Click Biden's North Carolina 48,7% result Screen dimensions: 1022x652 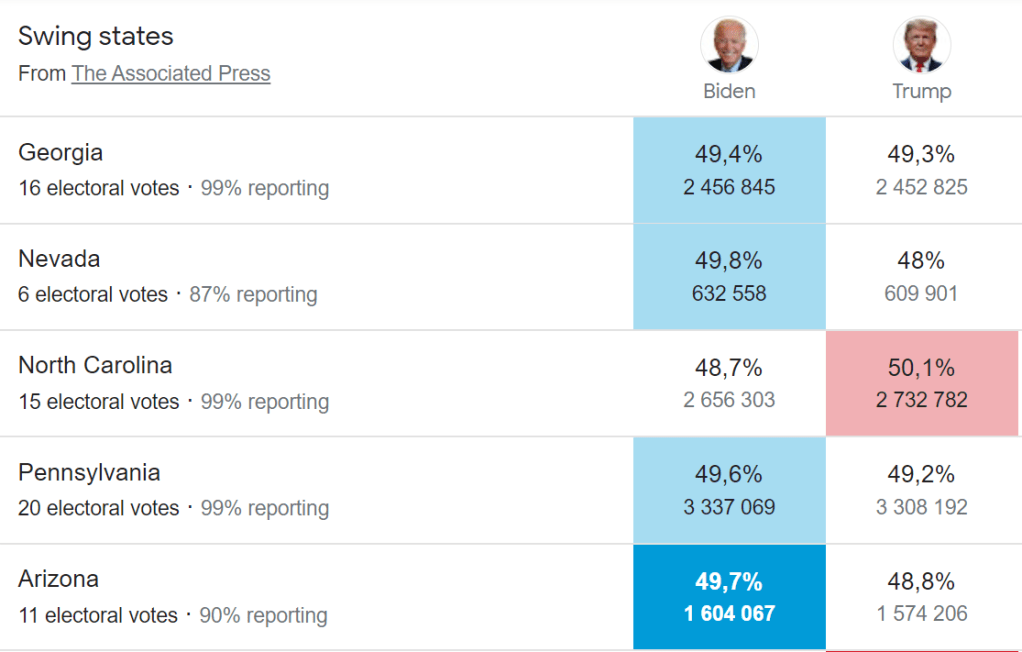pos(729,368)
